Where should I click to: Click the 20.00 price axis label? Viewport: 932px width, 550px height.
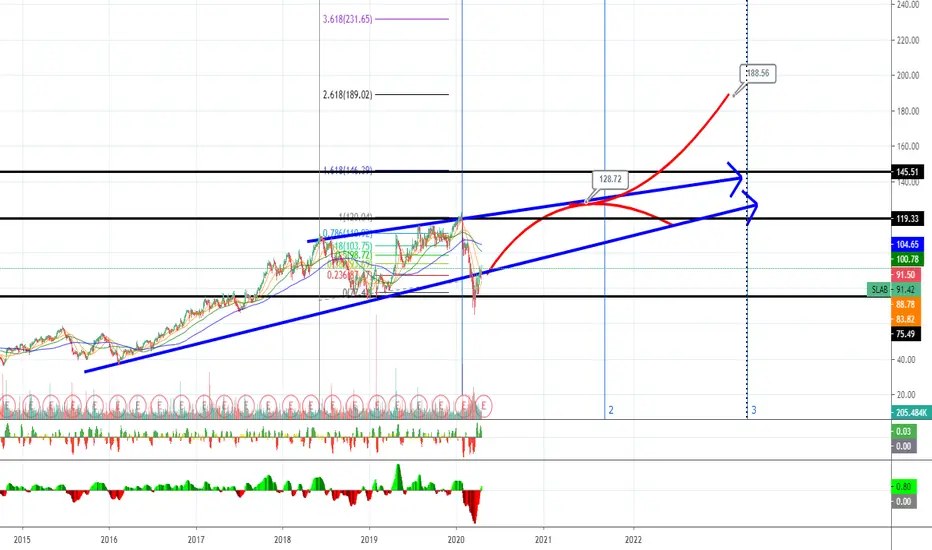tap(906, 395)
